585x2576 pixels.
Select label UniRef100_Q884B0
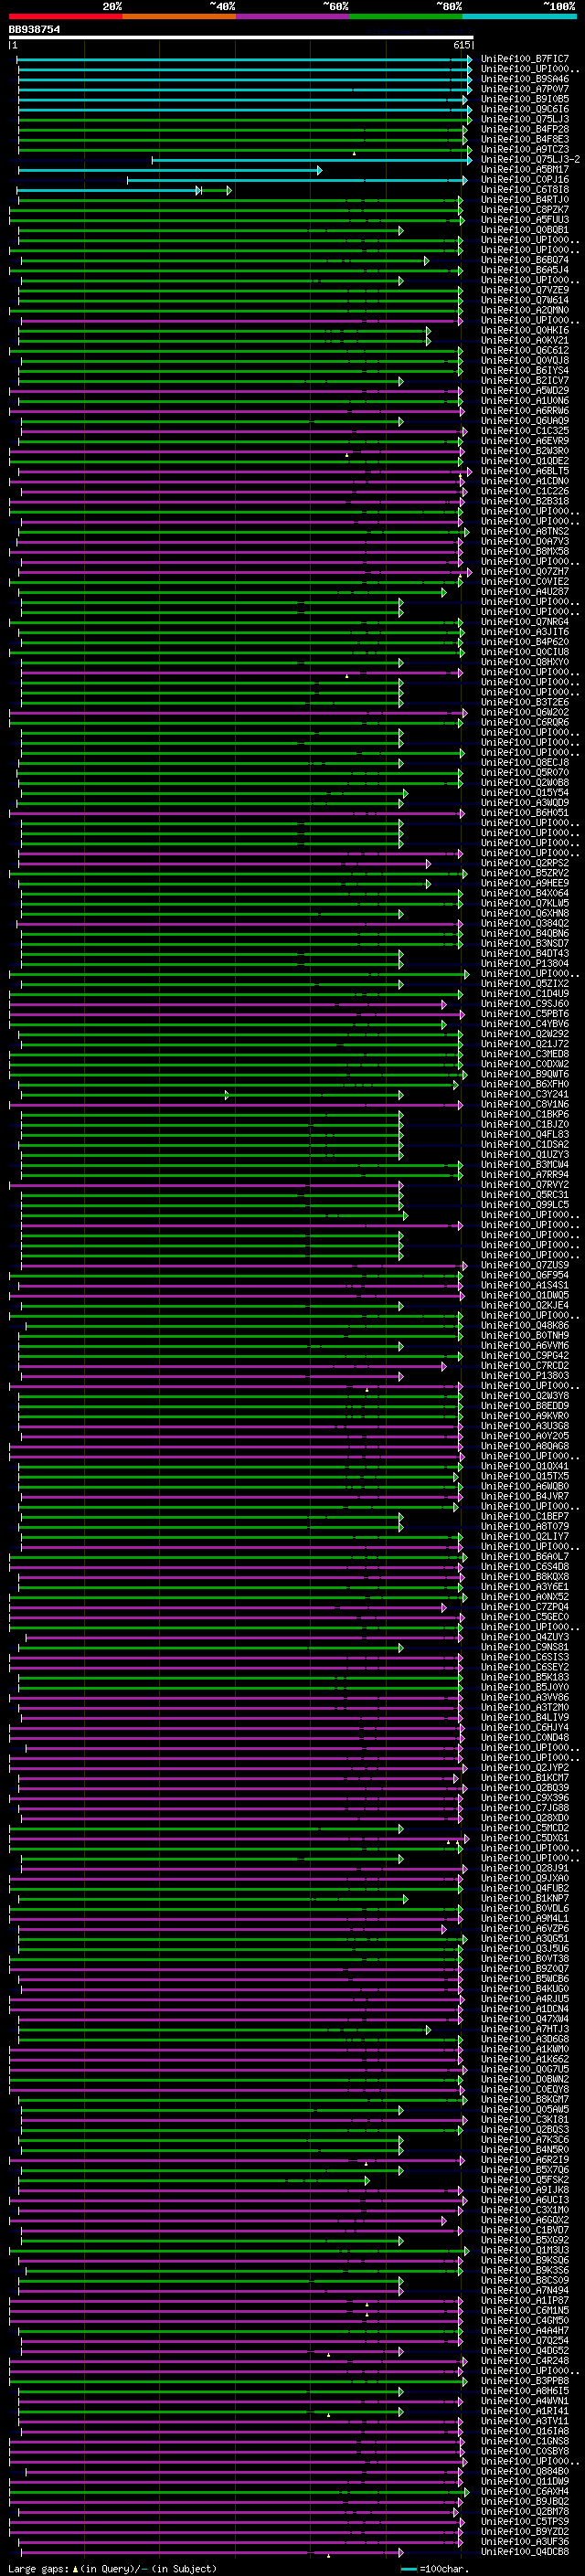[x=525, y=2471]
